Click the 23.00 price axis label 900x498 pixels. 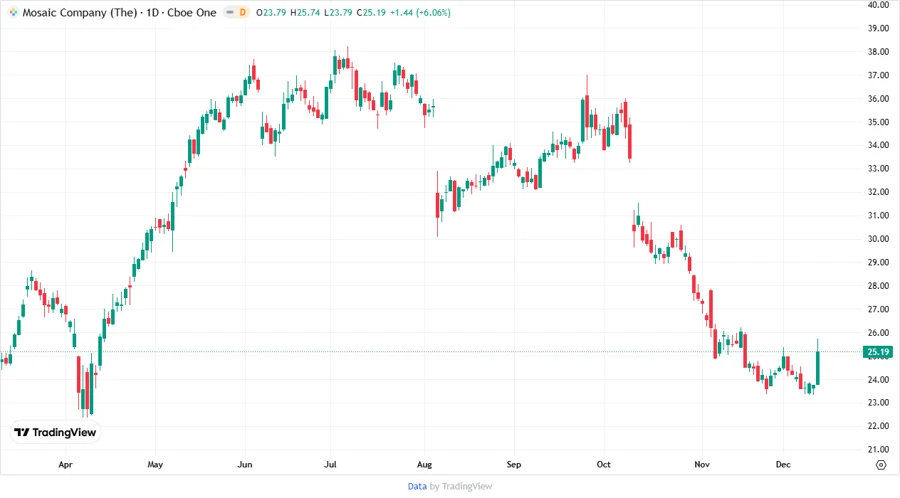coord(878,403)
